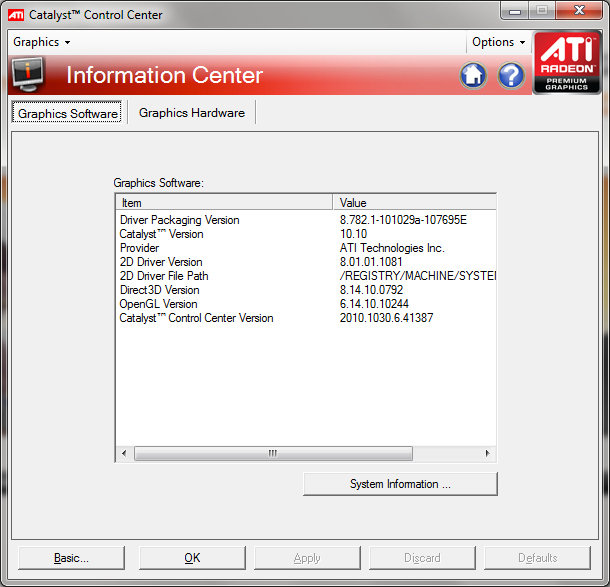Click the System Information button

click(400, 484)
